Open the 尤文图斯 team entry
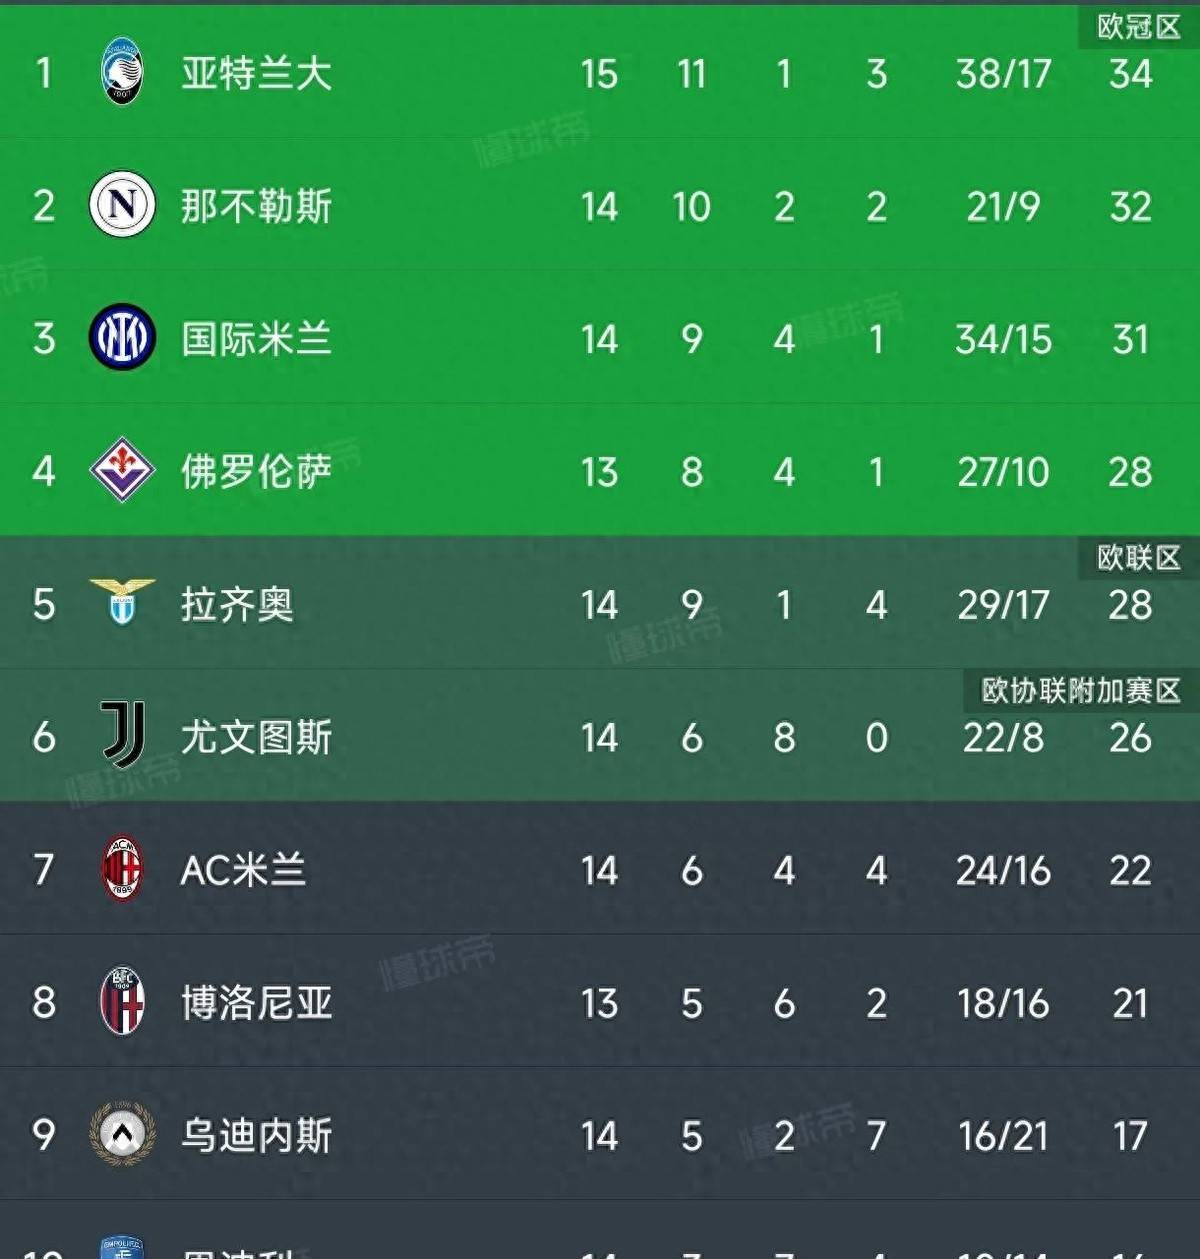The width and height of the screenshot is (1200, 1259). (x=256, y=737)
